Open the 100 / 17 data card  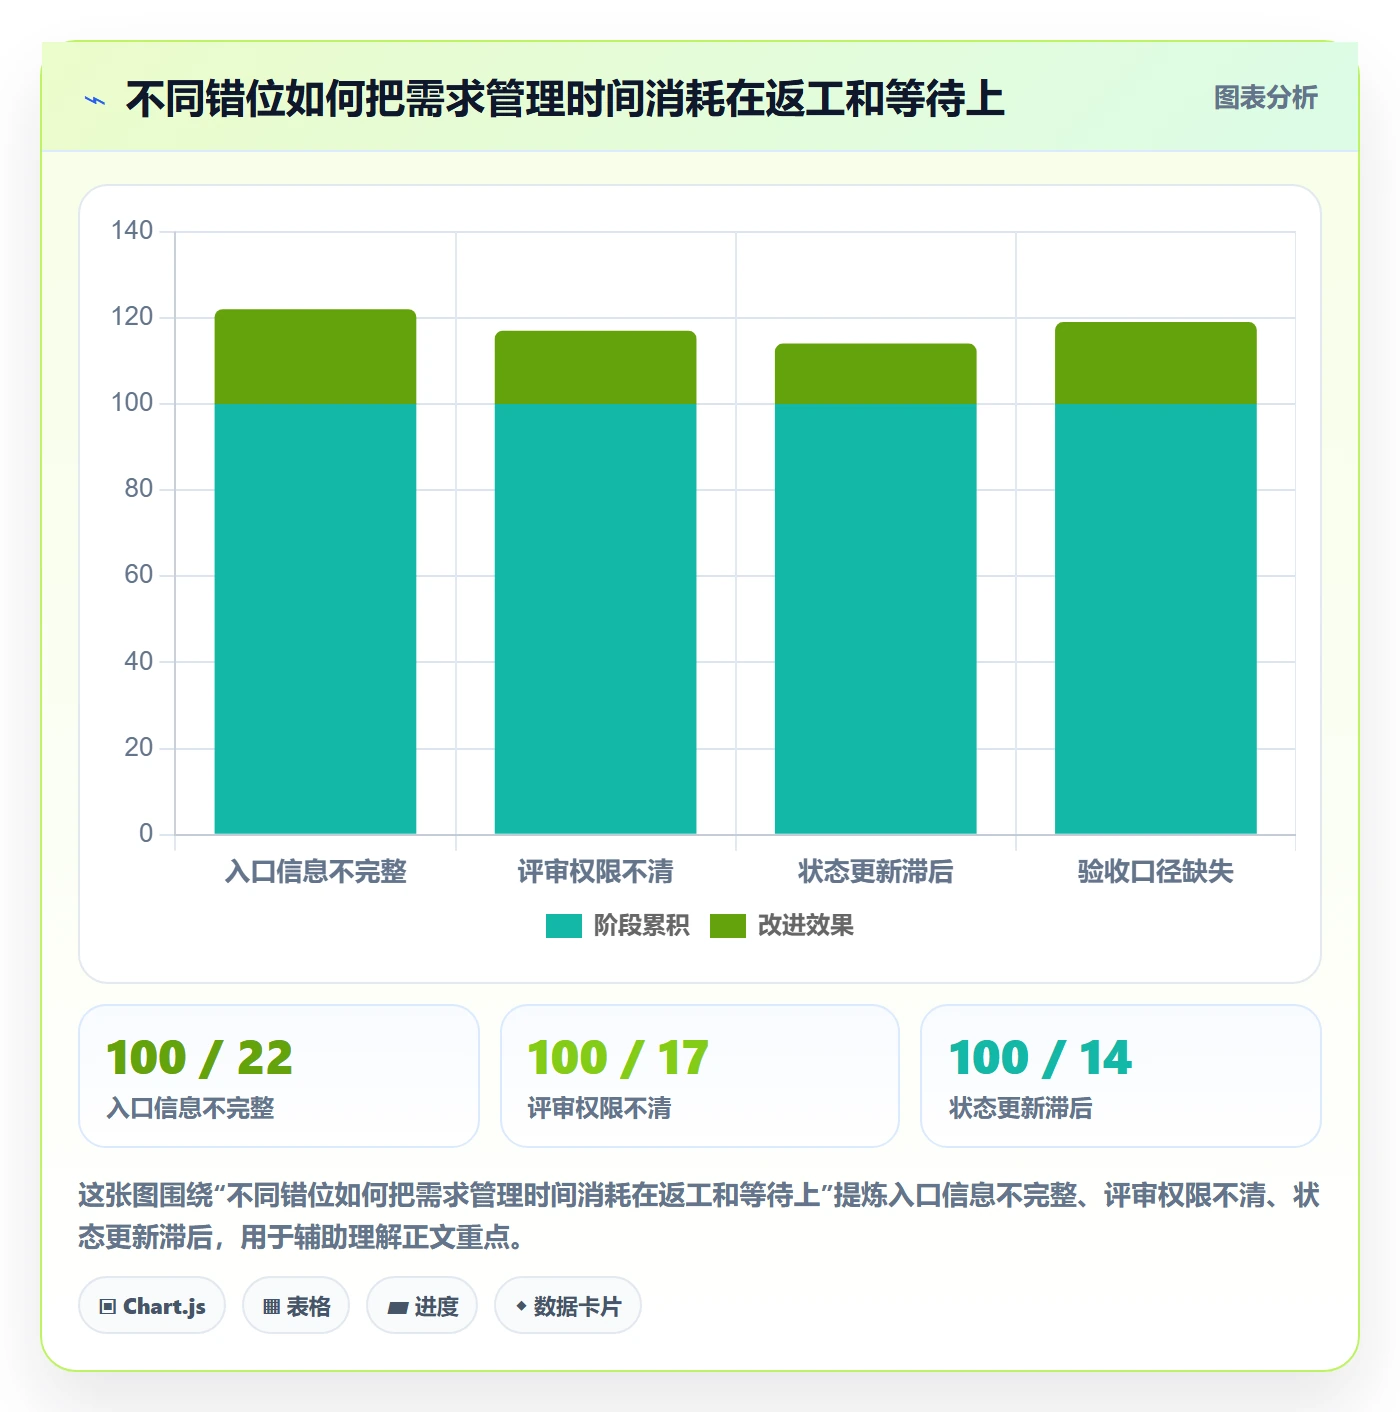[x=700, y=1076]
